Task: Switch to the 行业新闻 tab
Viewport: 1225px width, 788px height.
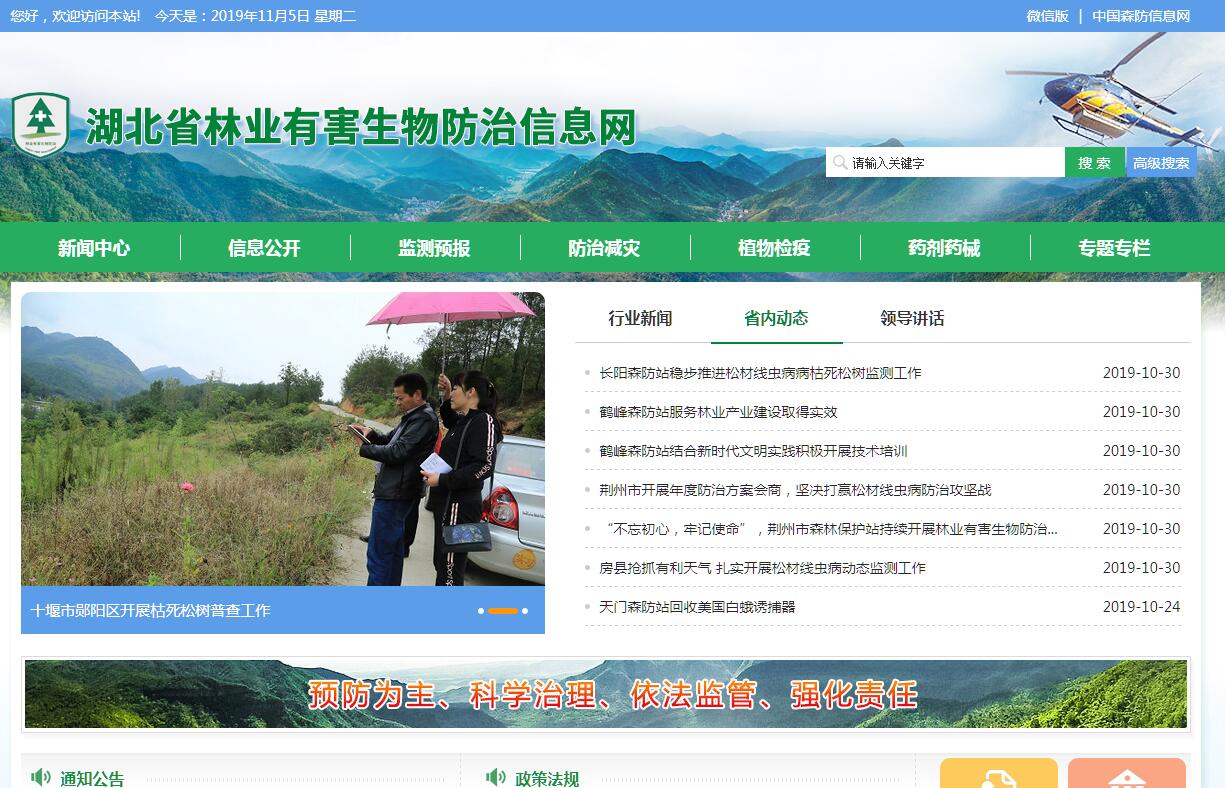Action: coord(640,319)
